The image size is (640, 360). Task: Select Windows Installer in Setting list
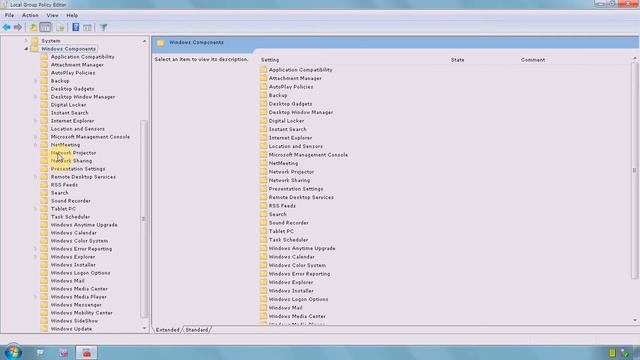(291, 291)
